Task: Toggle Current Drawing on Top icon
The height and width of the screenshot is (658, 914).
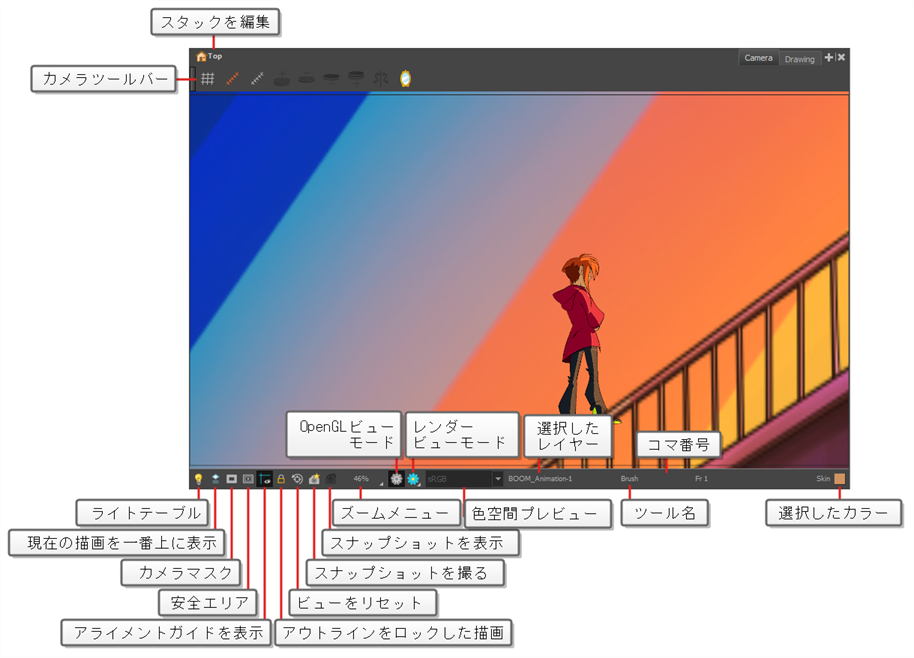Action: tap(215, 479)
